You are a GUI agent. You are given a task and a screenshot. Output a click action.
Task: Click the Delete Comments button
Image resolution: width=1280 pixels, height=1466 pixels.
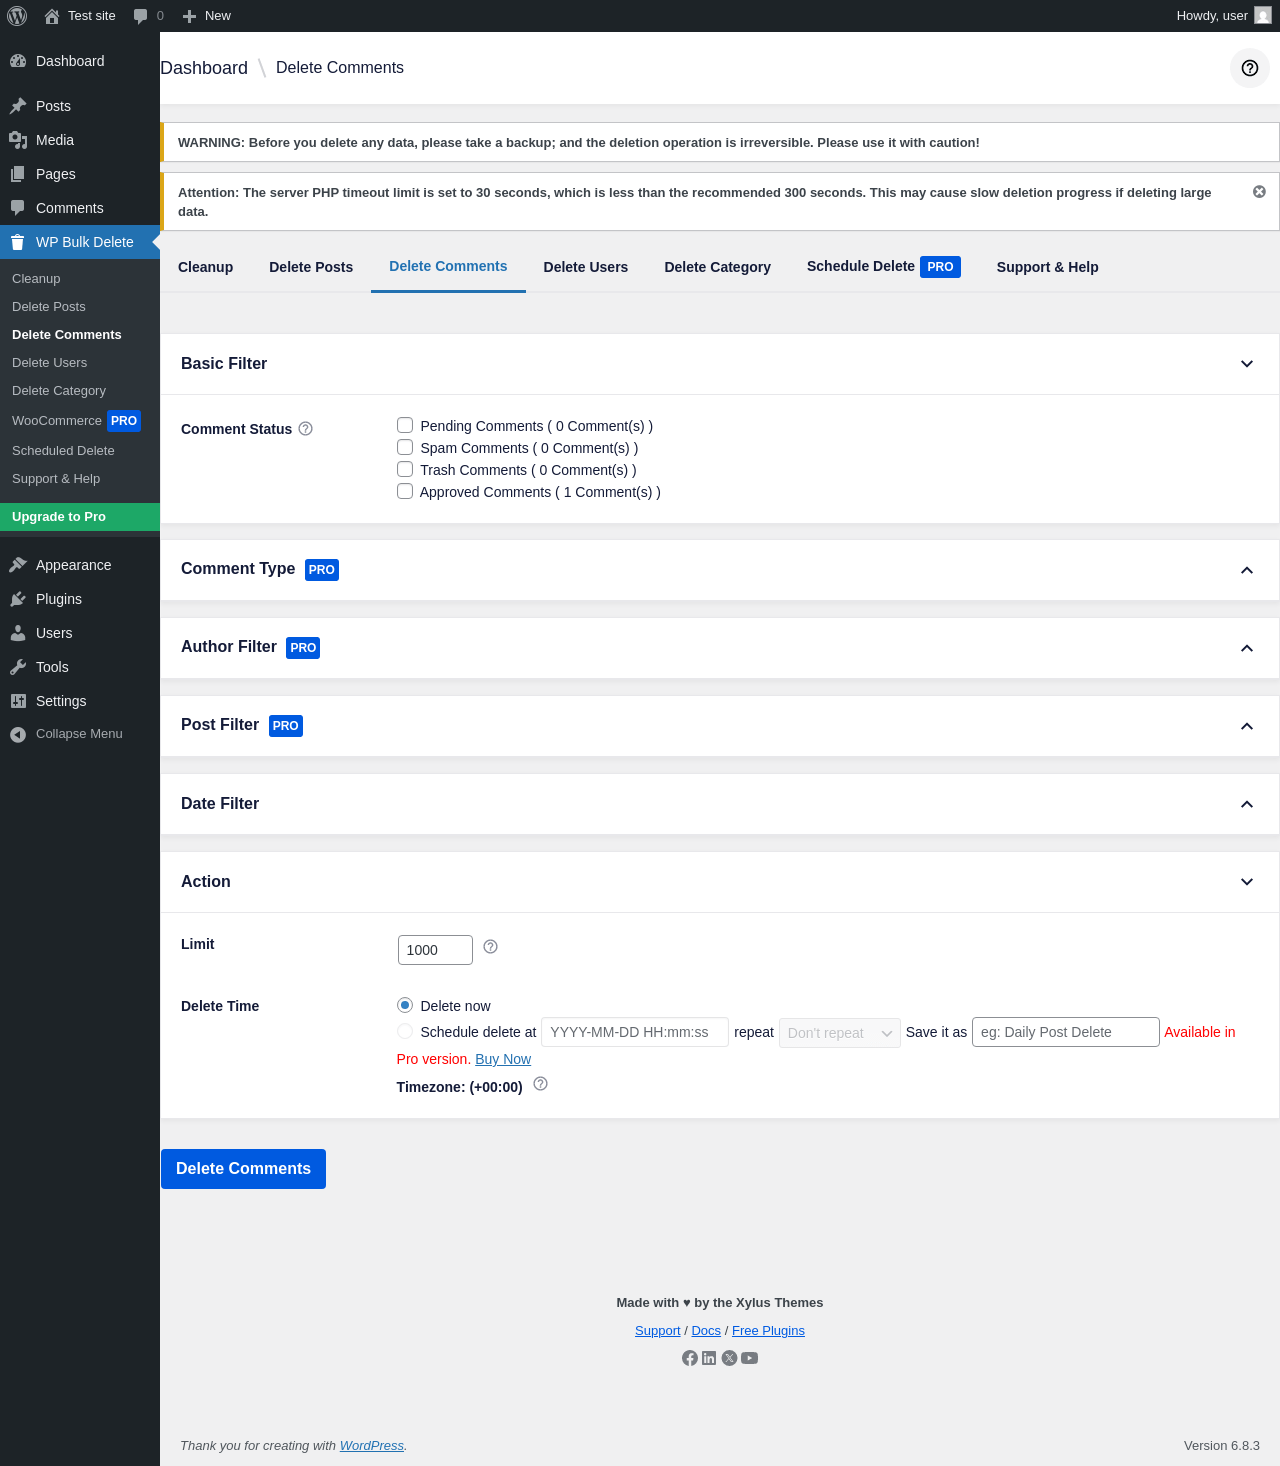click(243, 1169)
